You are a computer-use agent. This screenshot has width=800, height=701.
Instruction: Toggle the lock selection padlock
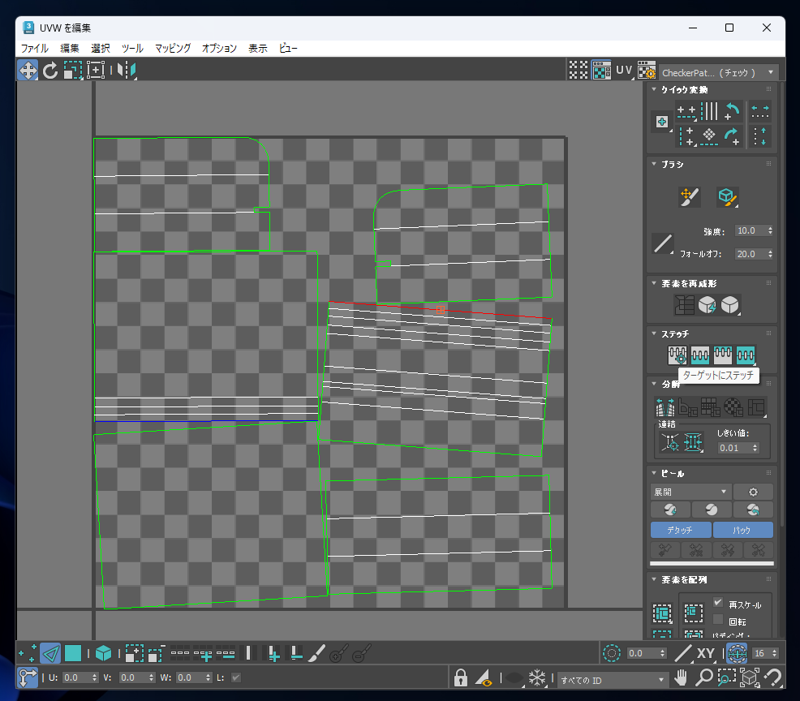tap(461, 678)
